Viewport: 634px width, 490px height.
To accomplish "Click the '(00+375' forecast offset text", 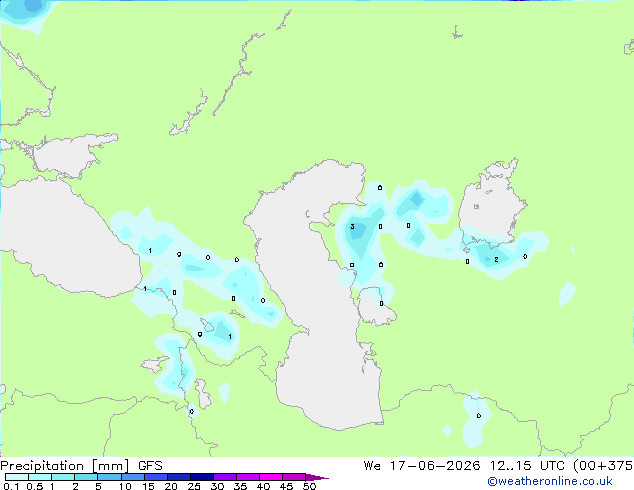I will point(603,466).
